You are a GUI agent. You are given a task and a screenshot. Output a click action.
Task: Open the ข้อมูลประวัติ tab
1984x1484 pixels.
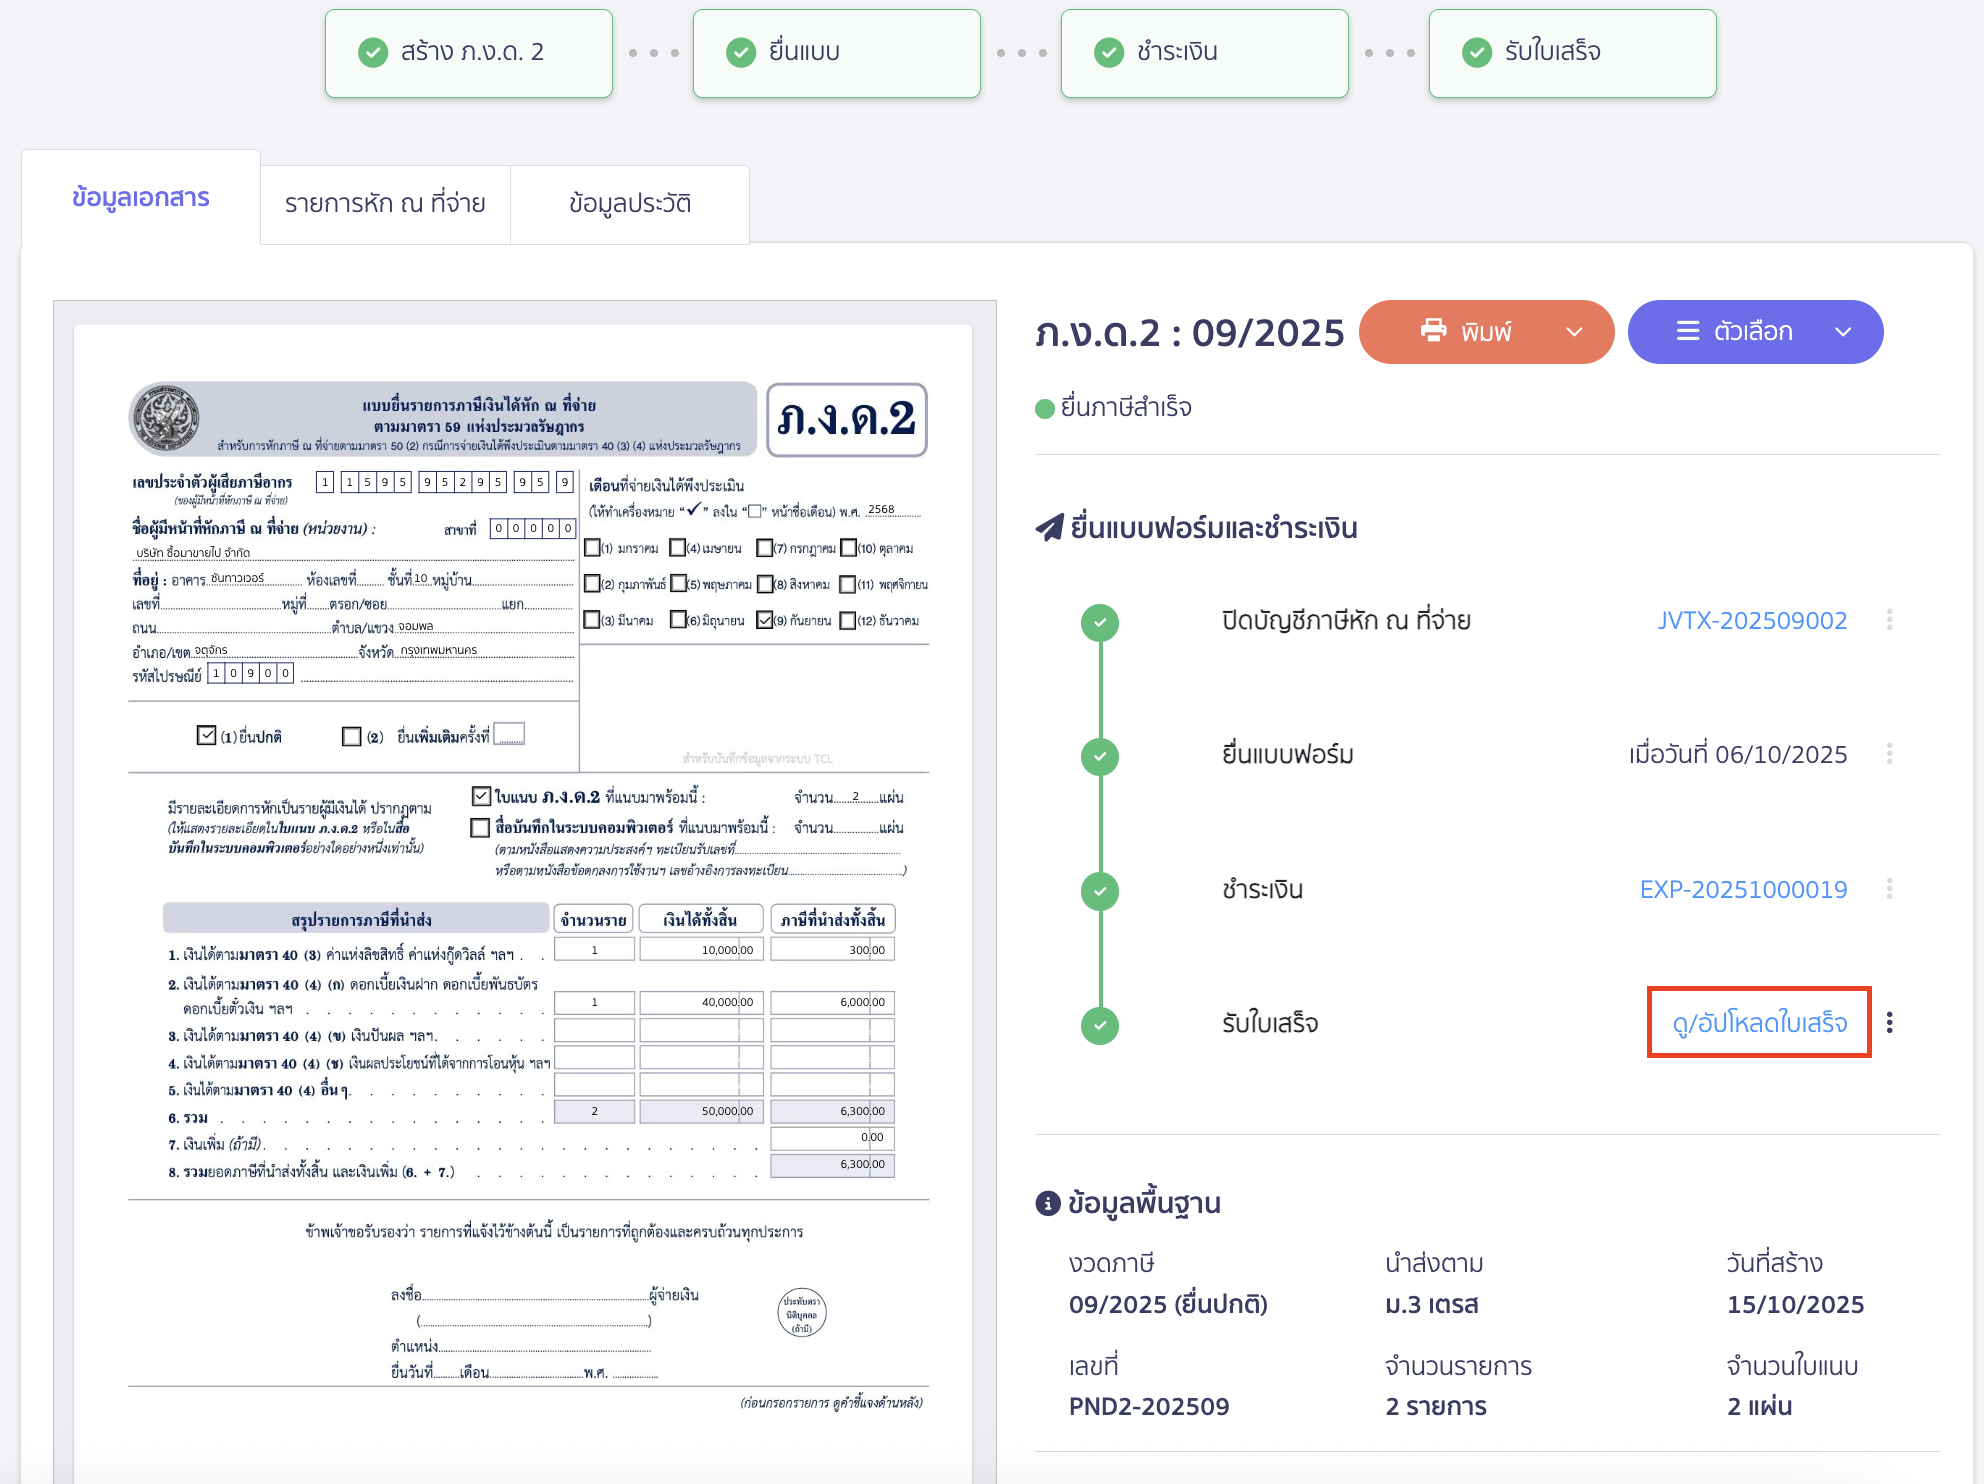tap(630, 204)
